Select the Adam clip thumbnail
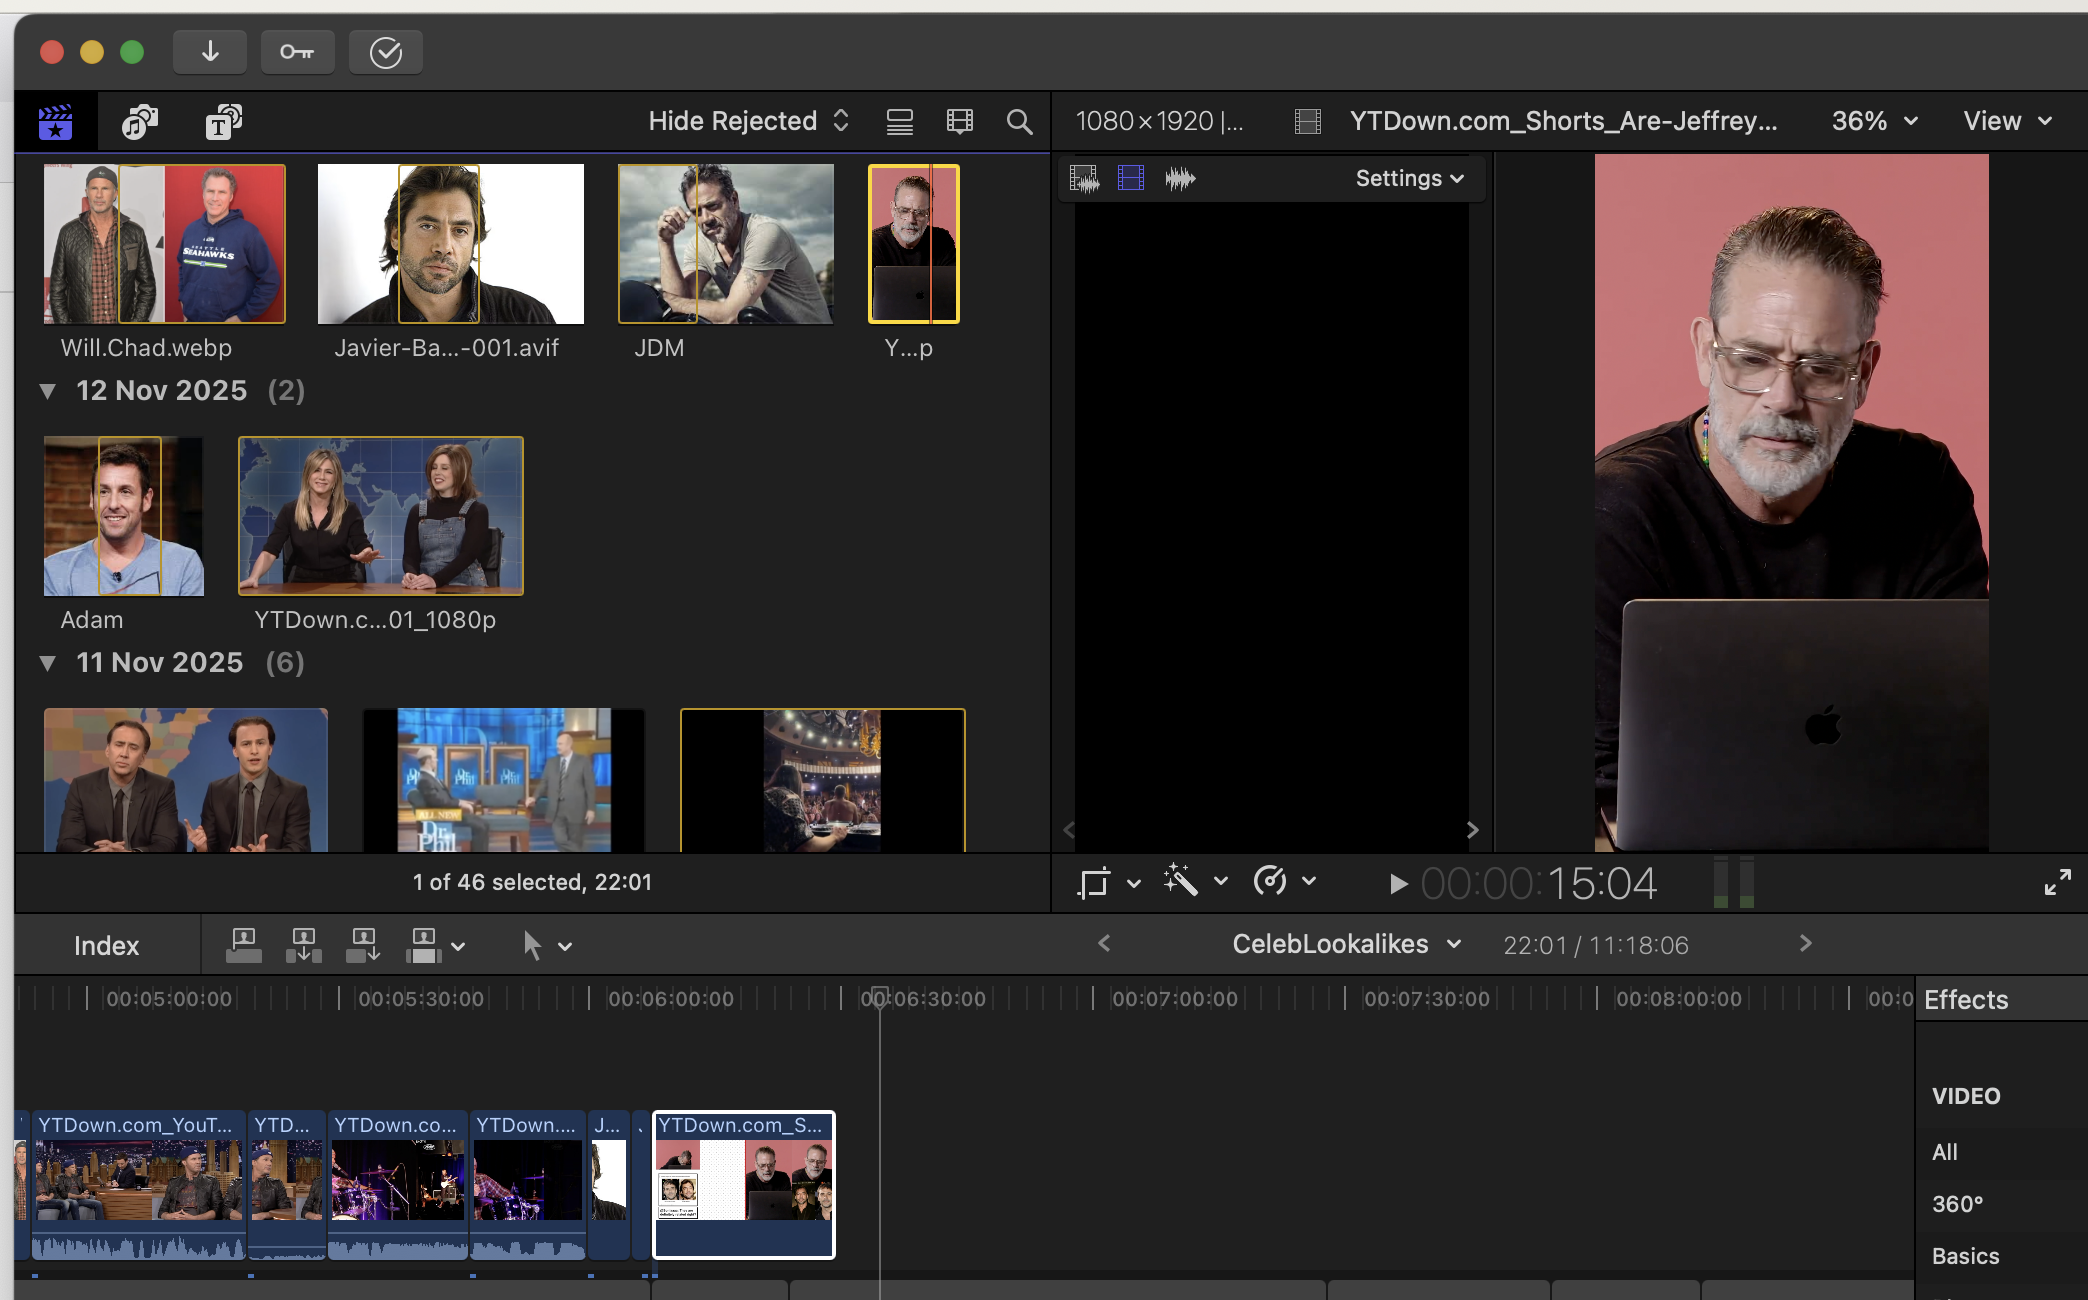 pyautogui.click(x=123, y=516)
